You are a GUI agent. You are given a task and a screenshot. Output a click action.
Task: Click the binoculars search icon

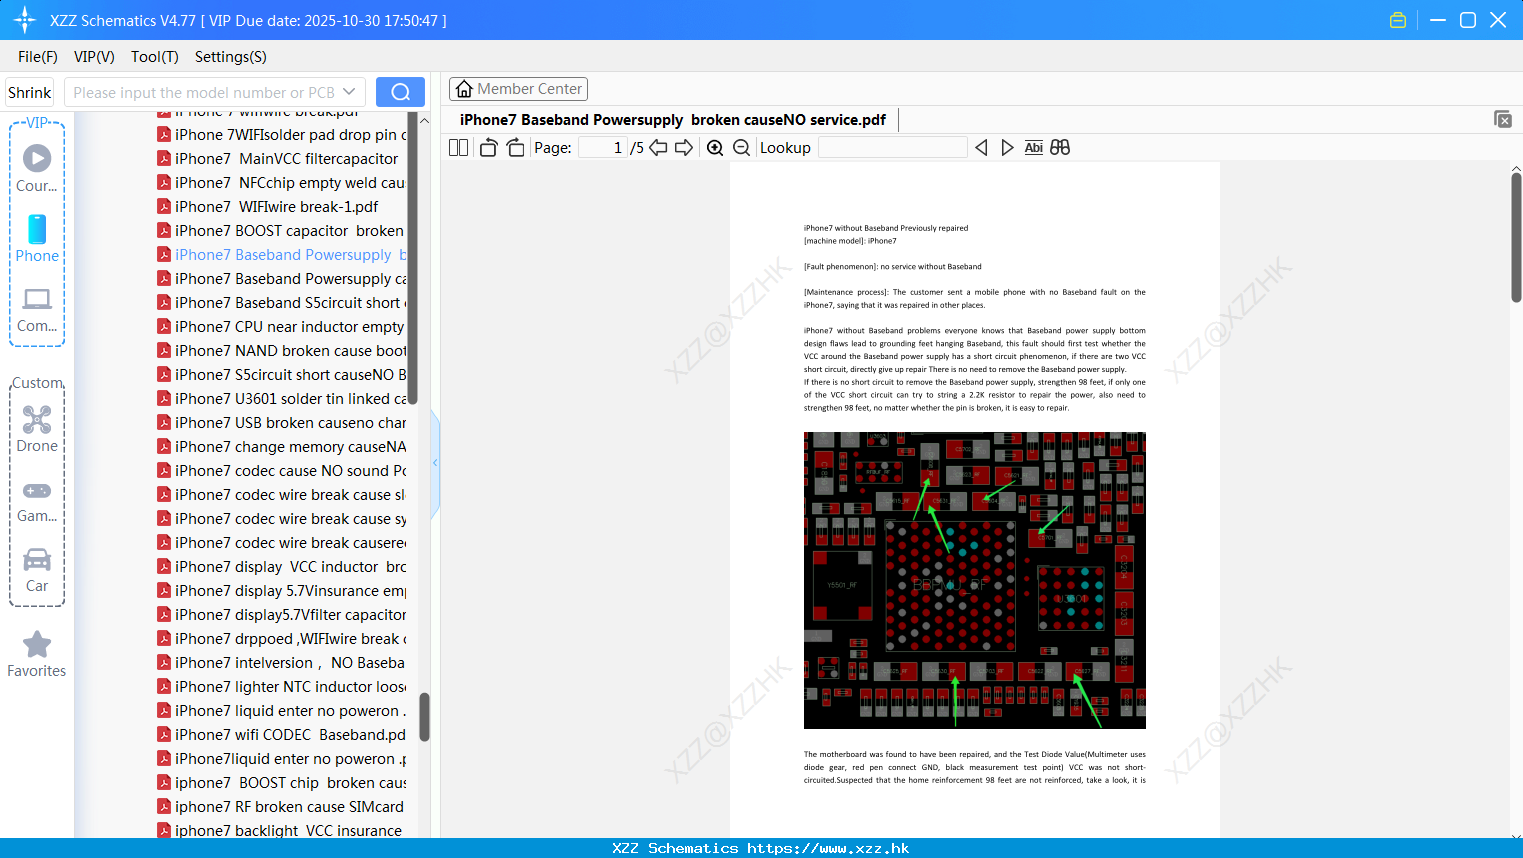point(1060,148)
